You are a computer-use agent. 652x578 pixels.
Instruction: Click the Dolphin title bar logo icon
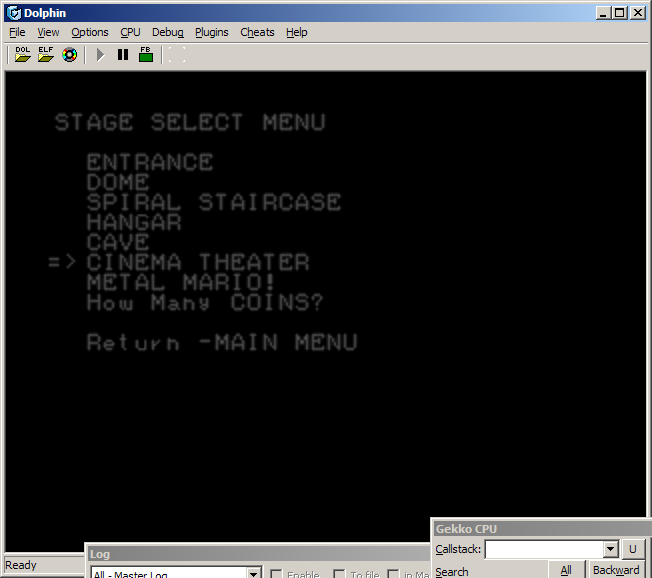[14, 13]
